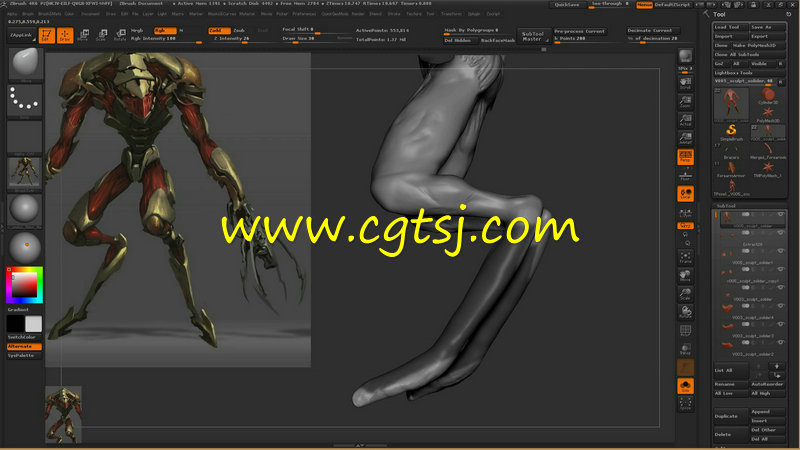Select the Merged_Forearms tool
The height and width of the screenshot is (450, 800).
768,151
